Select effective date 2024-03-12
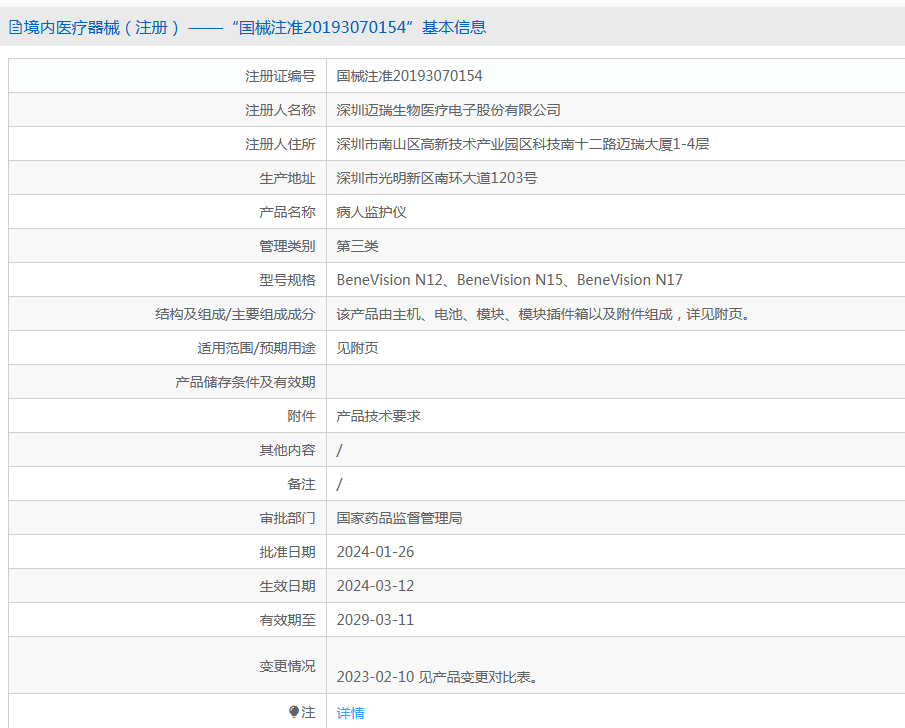 375,586
